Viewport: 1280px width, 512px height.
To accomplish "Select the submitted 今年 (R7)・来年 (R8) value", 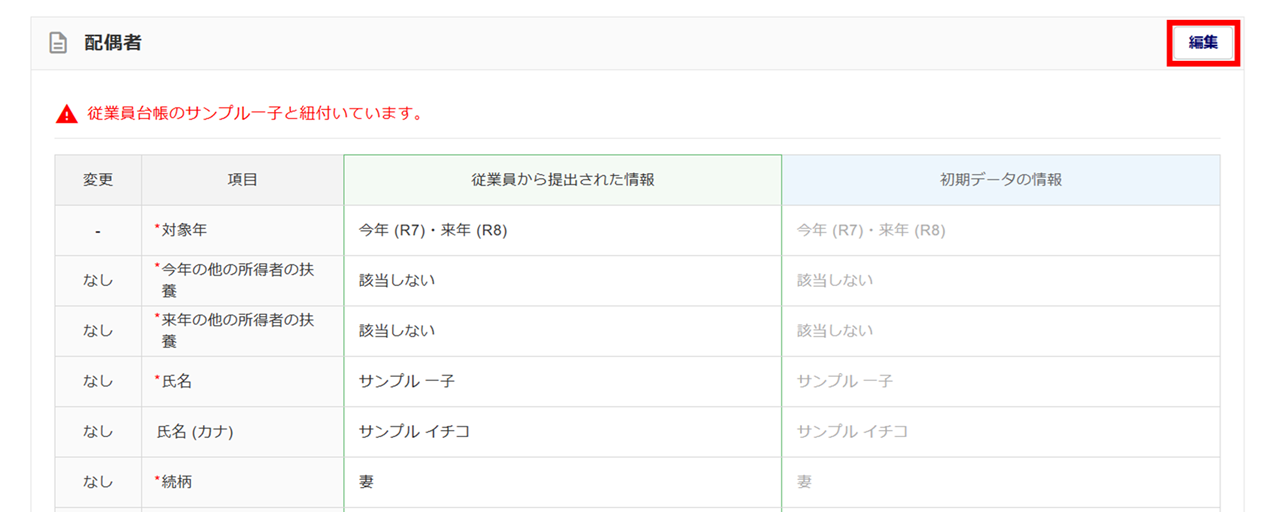I will coord(433,230).
